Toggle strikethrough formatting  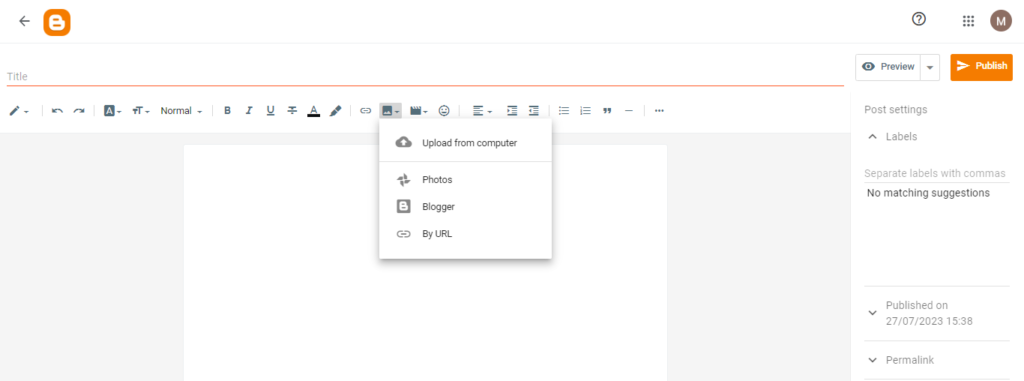coord(292,111)
